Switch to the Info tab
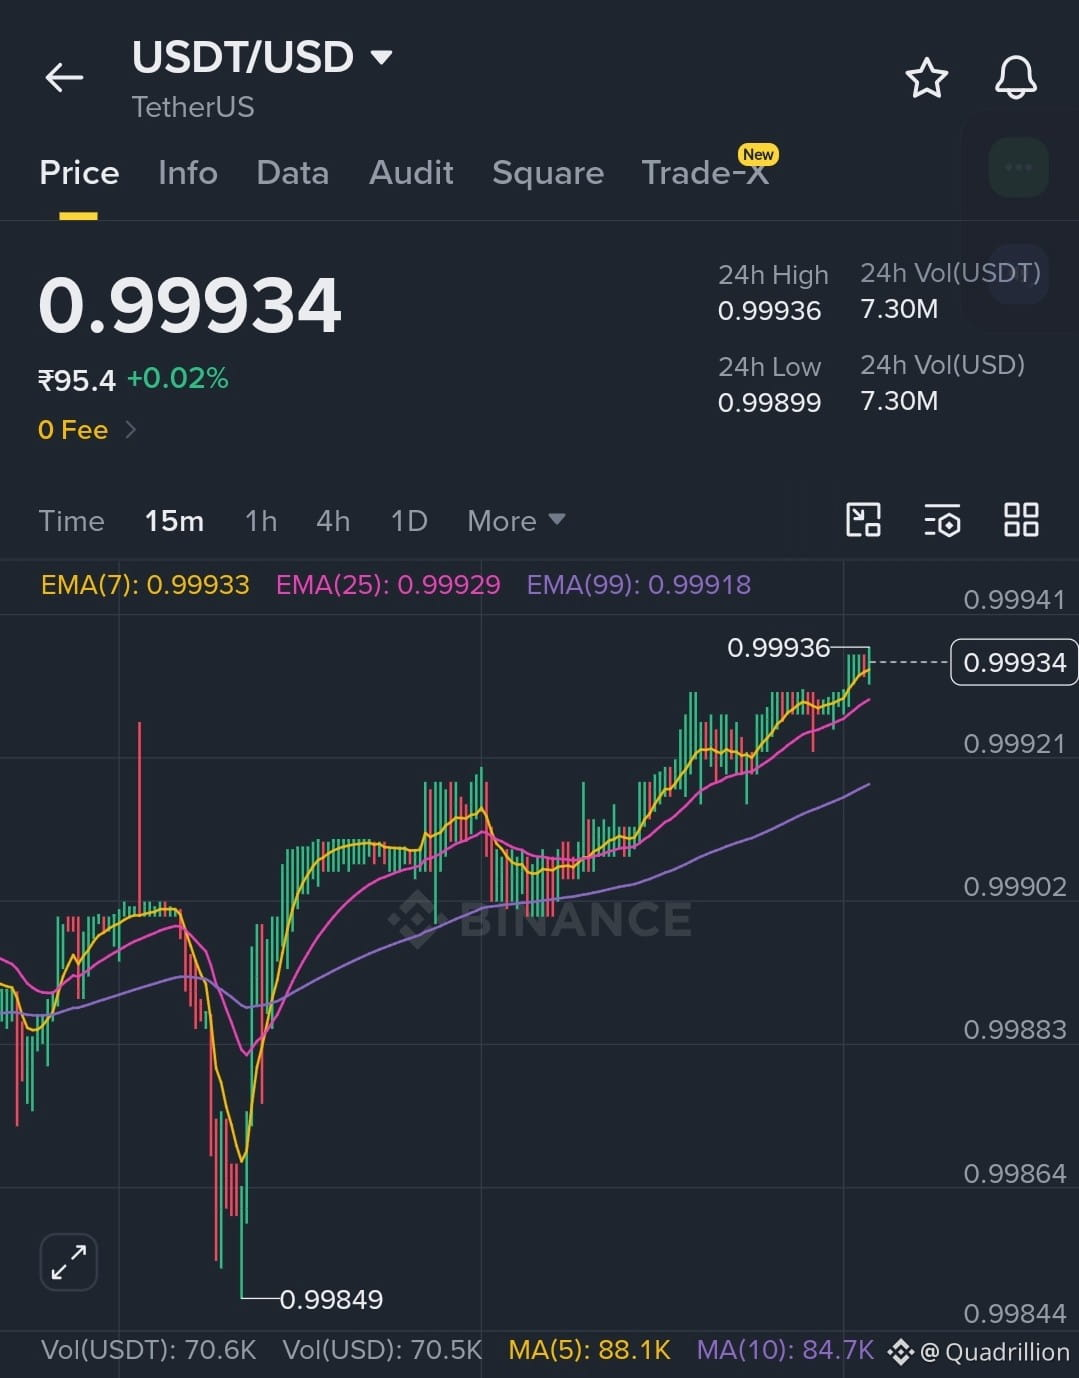1079x1378 pixels. [188, 173]
